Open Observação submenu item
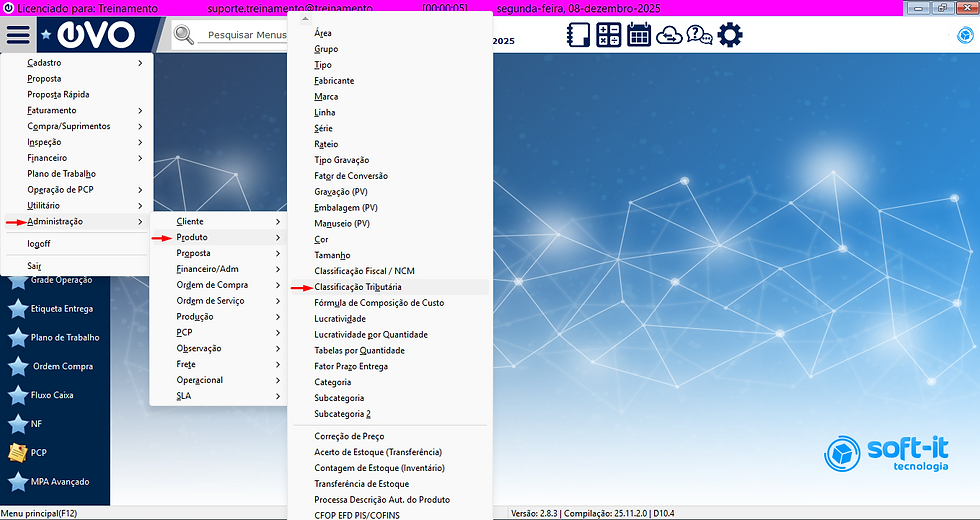980x520 pixels. (219, 349)
